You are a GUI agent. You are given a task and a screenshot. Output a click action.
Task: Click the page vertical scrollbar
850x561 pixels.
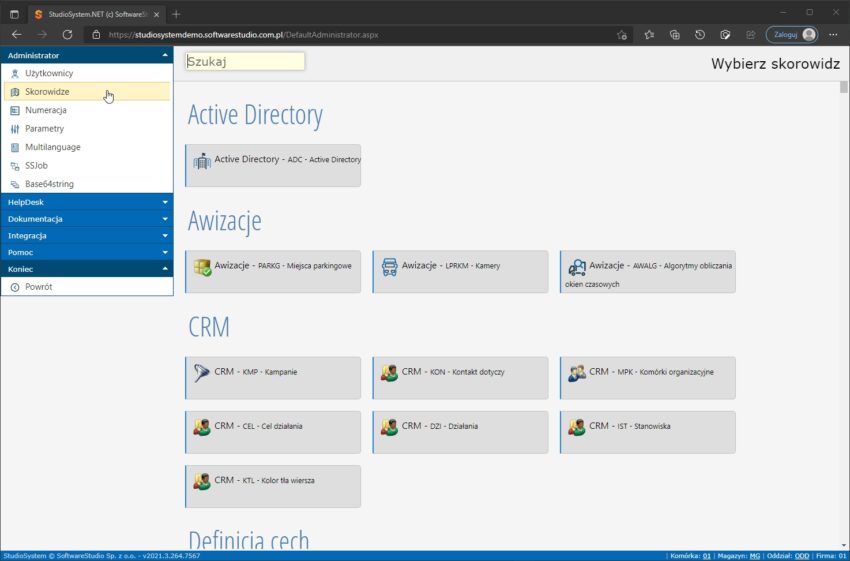[x=843, y=300]
